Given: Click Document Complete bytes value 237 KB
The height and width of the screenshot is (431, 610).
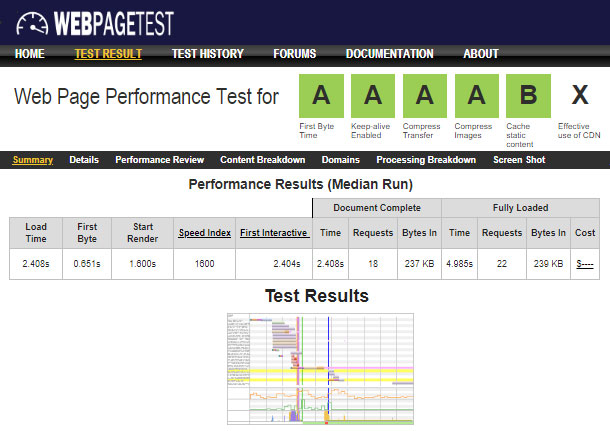Looking at the screenshot, I should click(419, 264).
